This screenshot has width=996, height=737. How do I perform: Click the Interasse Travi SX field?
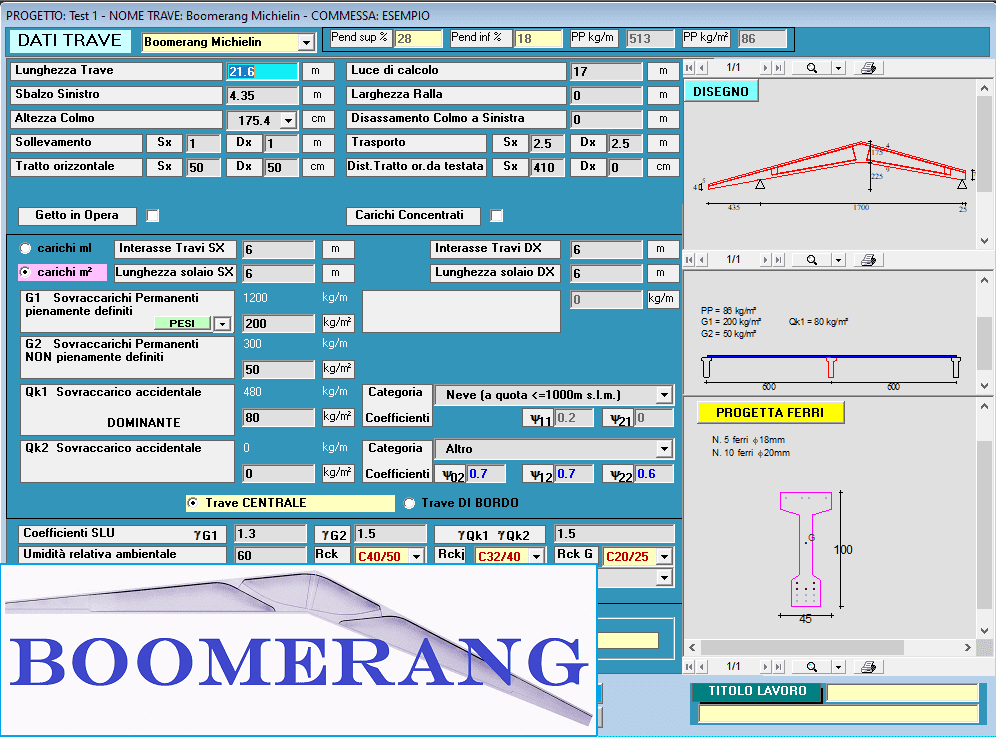tap(279, 249)
